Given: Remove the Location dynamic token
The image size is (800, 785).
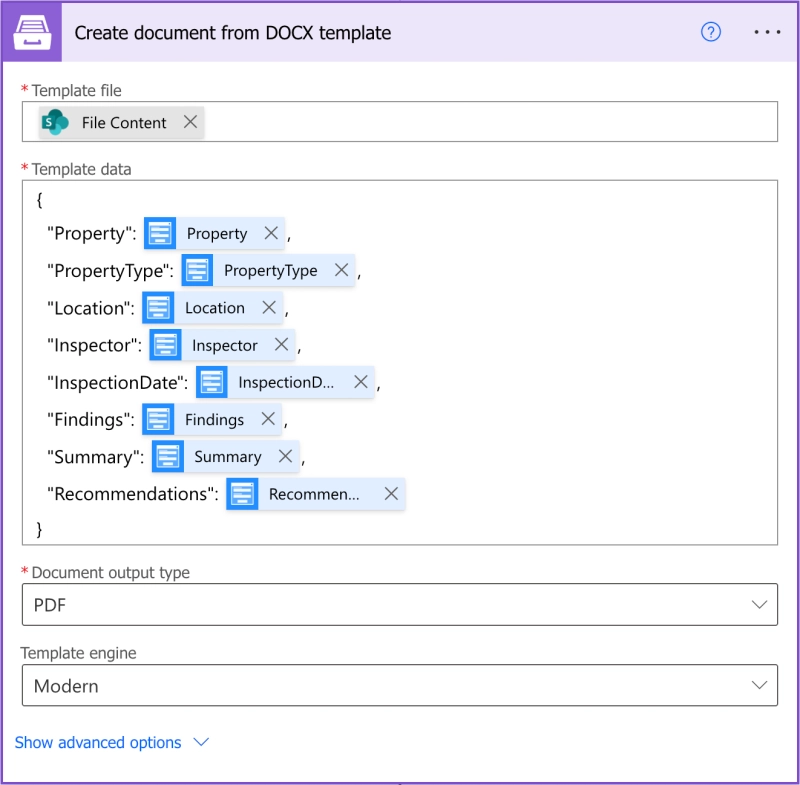Looking at the screenshot, I should (x=269, y=307).
